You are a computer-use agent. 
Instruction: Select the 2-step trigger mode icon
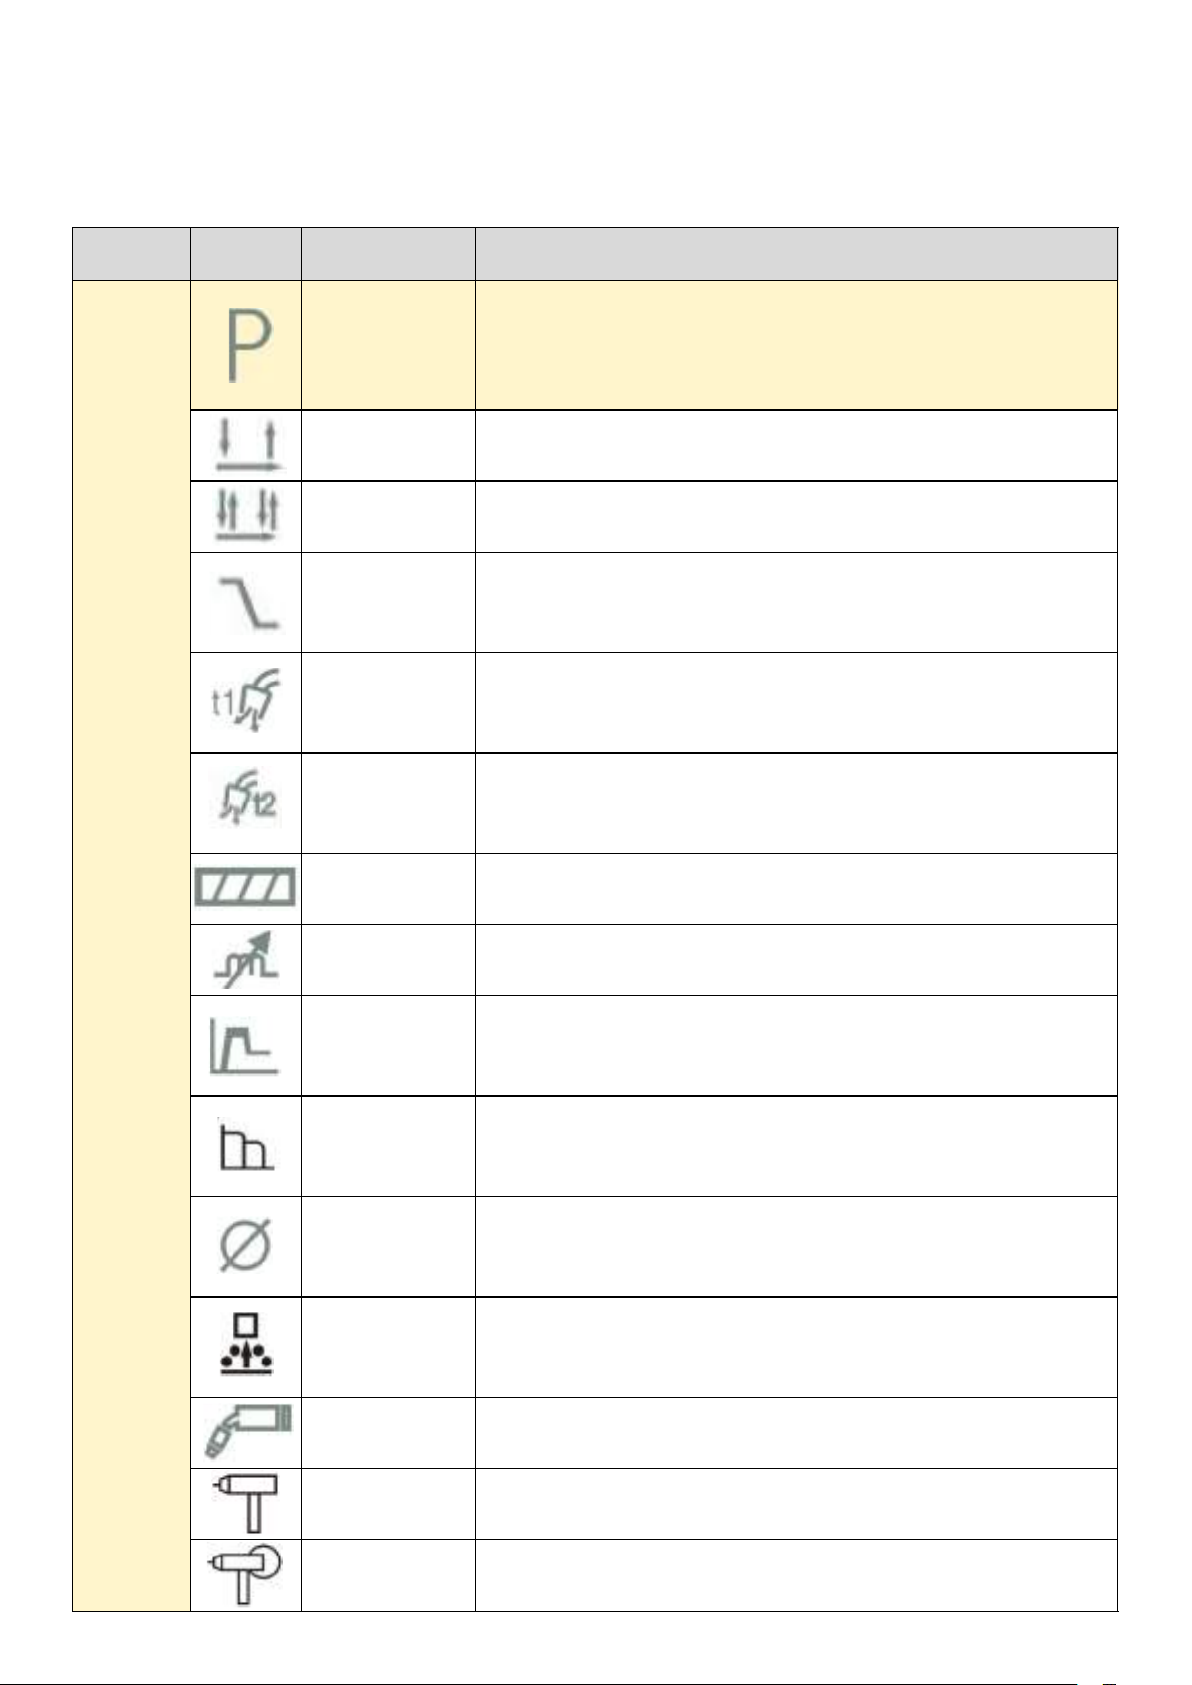(x=247, y=446)
